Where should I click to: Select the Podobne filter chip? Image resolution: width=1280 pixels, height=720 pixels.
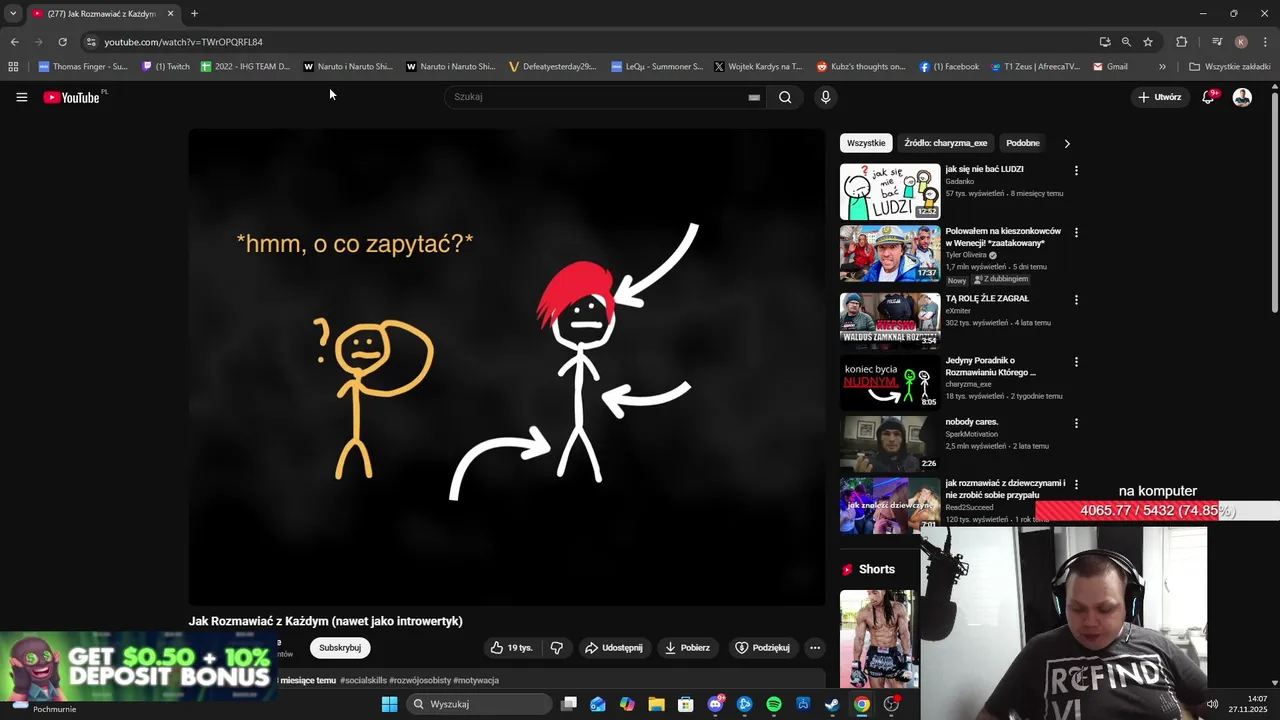click(x=1022, y=143)
